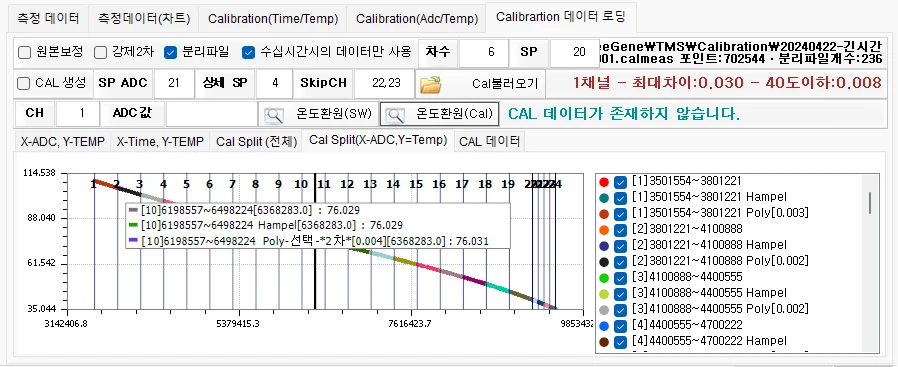
Task: Click the legend list vertical scrollbar thumb
Action: [871, 202]
